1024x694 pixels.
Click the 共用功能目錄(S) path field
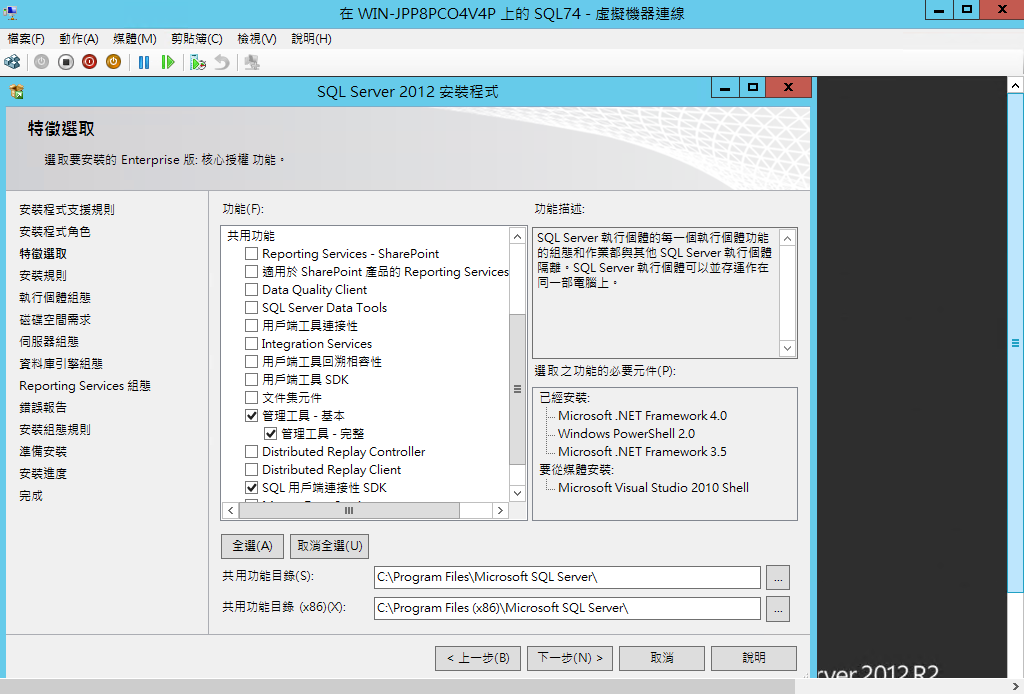pos(568,577)
